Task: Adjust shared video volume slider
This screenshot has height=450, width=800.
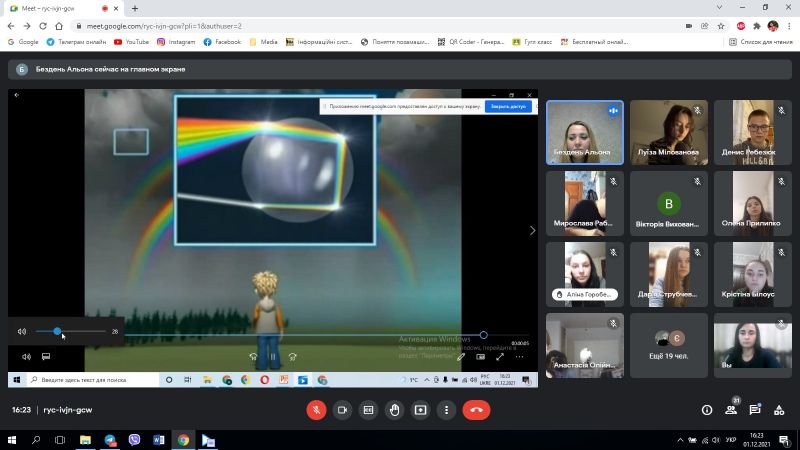Action: [x=71, y=331]
